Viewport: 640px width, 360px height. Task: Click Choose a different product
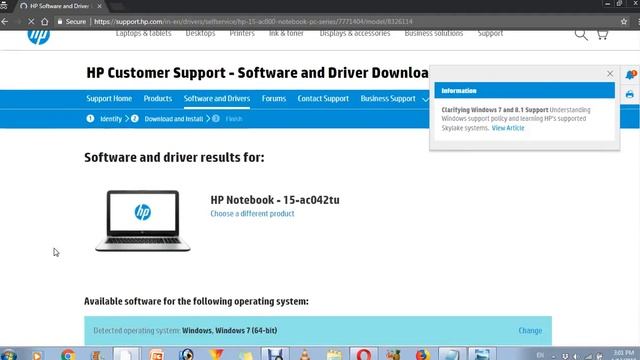pyautogui.click(x=252, y=213)
